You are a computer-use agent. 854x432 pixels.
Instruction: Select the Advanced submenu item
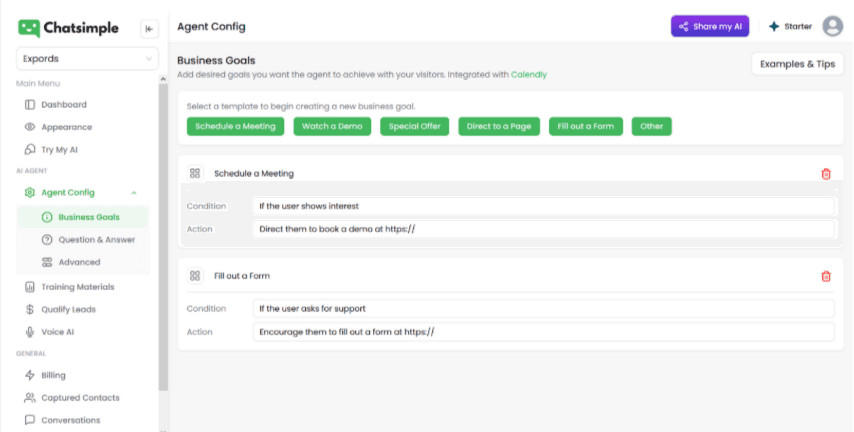click(x=80, y=262)
